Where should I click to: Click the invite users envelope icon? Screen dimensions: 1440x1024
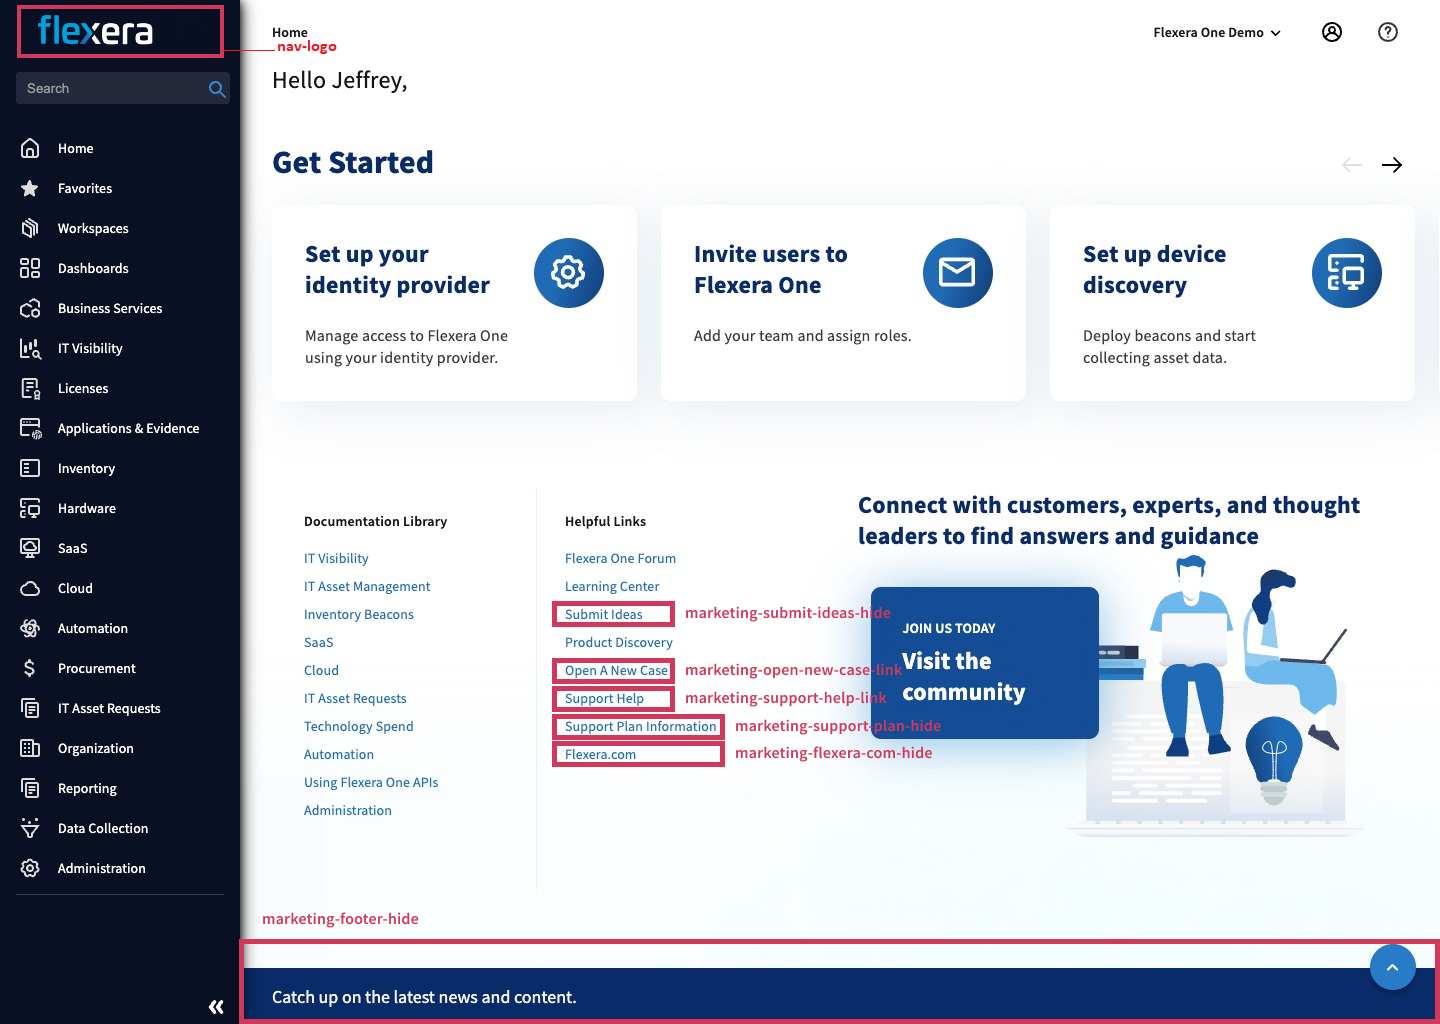click(957, 273)
